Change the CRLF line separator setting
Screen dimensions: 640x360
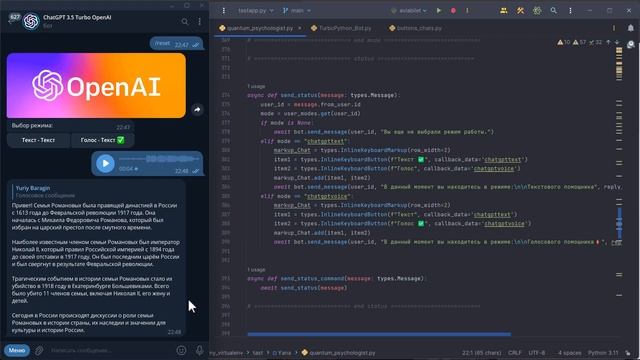(515, 353)
